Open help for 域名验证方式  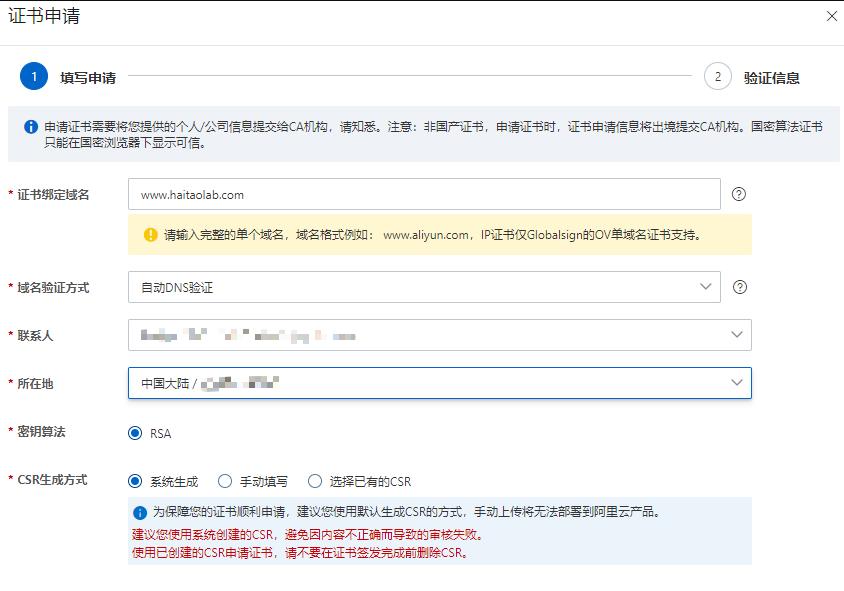[738, 287]
